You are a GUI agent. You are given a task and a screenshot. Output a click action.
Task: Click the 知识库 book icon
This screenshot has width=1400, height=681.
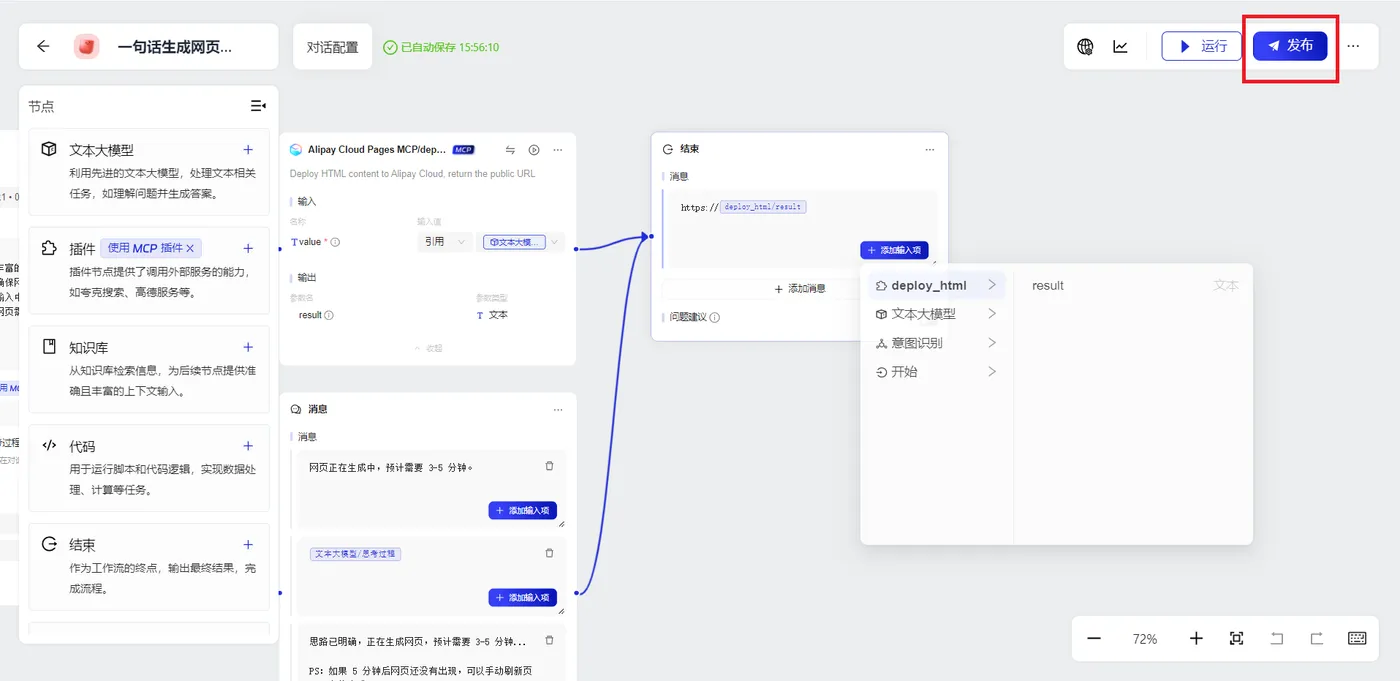49,347
